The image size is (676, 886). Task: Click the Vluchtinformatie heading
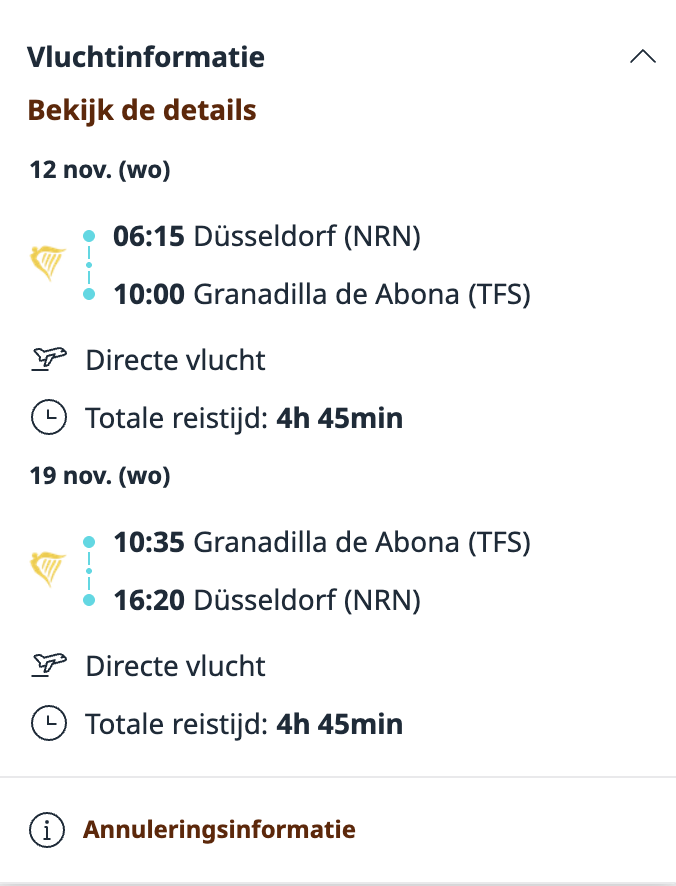pos(146,57)
